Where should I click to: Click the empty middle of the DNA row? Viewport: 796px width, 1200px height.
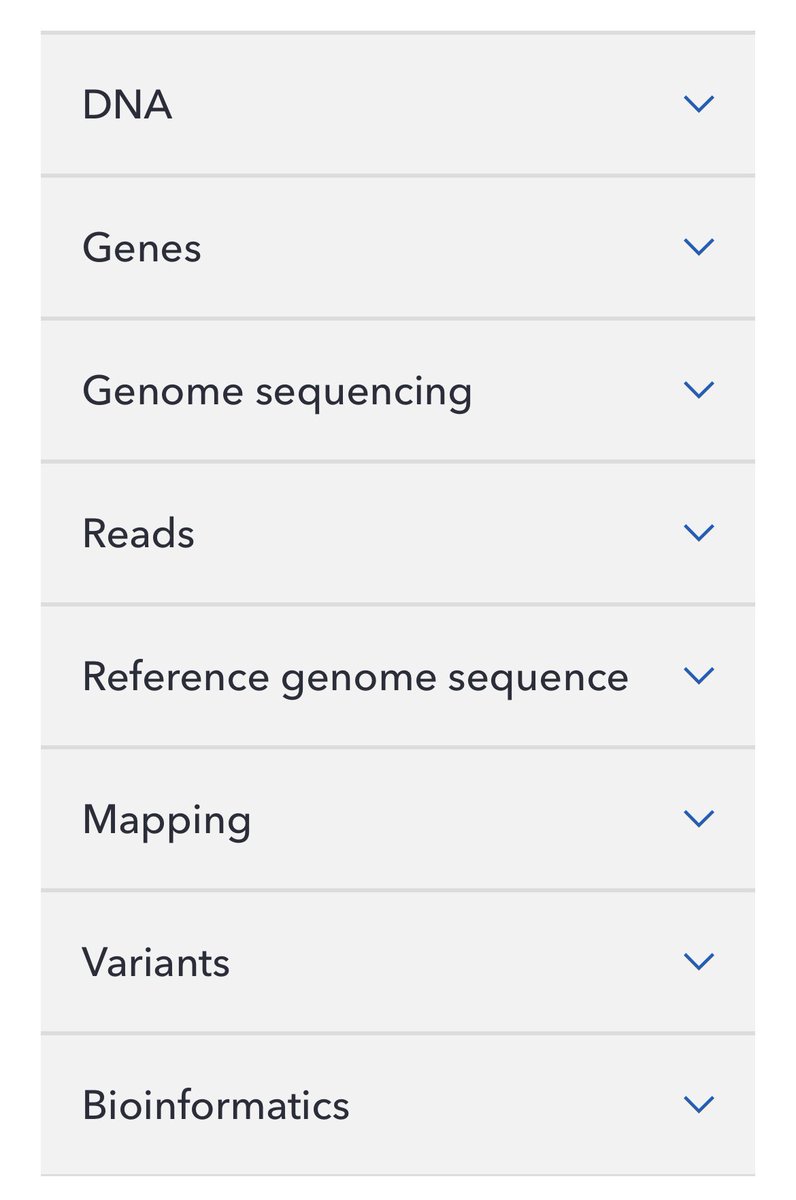(420, 104)
